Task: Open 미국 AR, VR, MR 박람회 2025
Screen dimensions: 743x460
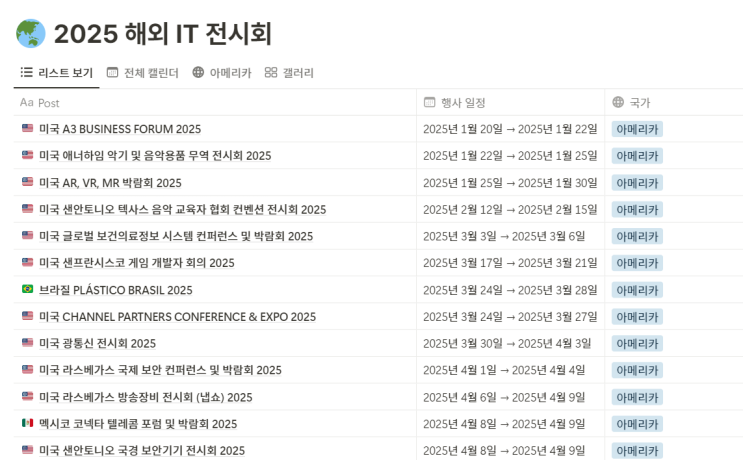Action: tap(110, 183)
